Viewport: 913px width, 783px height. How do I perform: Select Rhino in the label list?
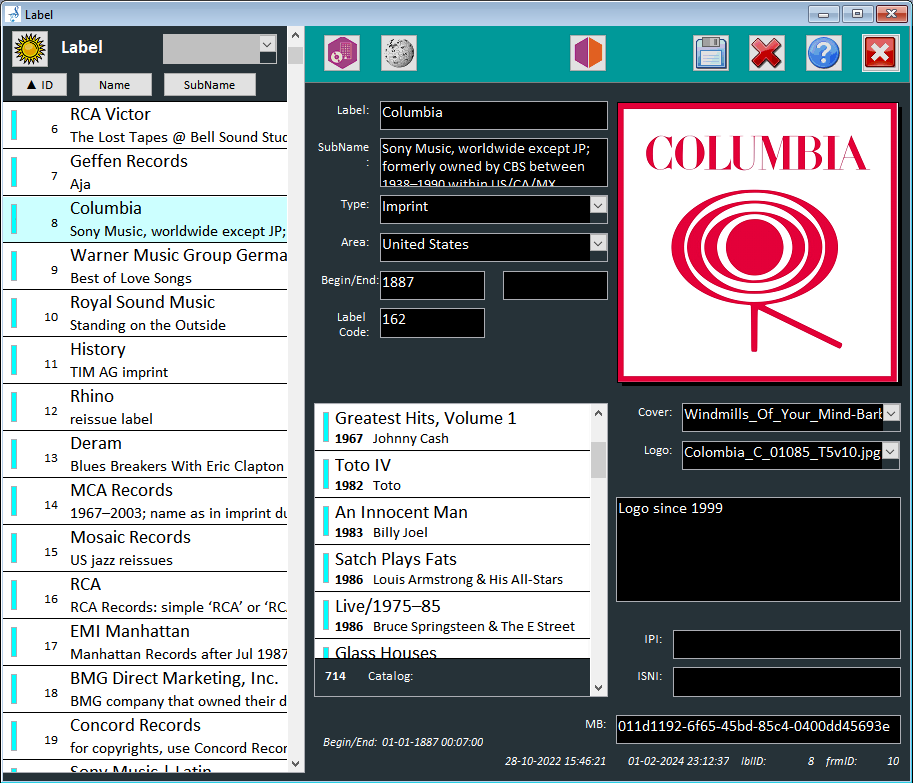[x=150, y=407]
